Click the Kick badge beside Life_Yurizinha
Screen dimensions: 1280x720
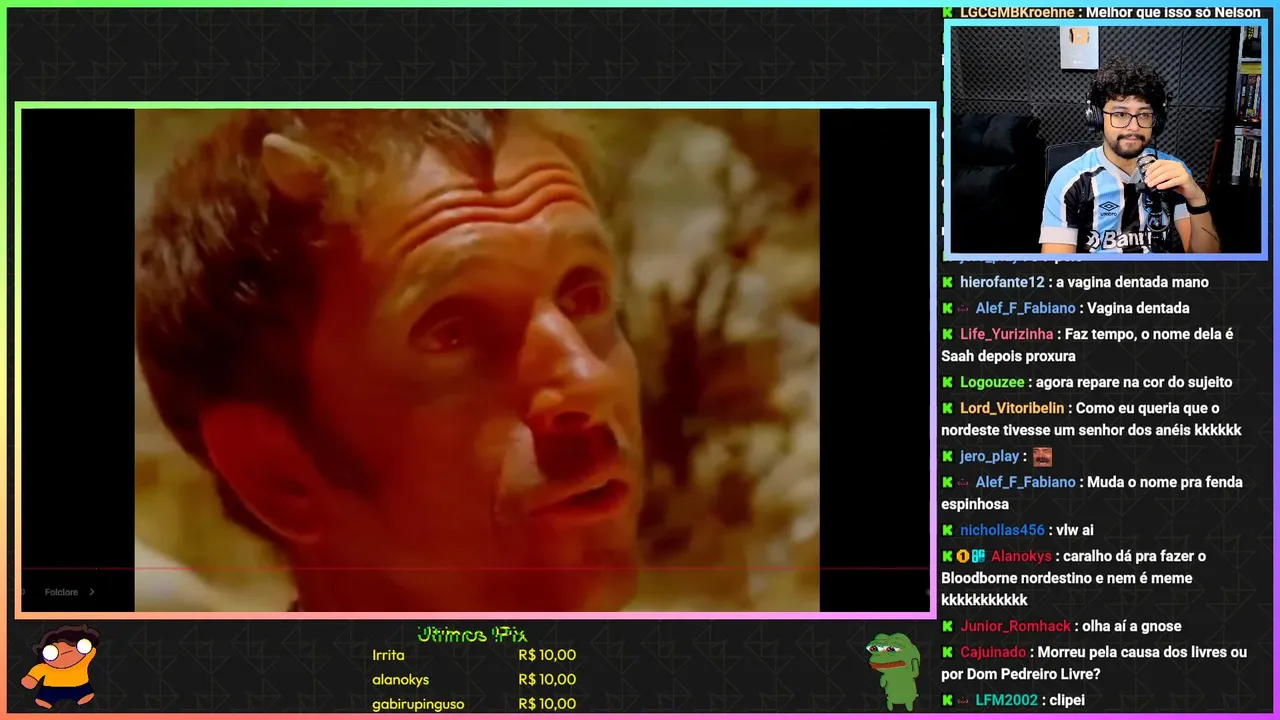tap(947, 335)
